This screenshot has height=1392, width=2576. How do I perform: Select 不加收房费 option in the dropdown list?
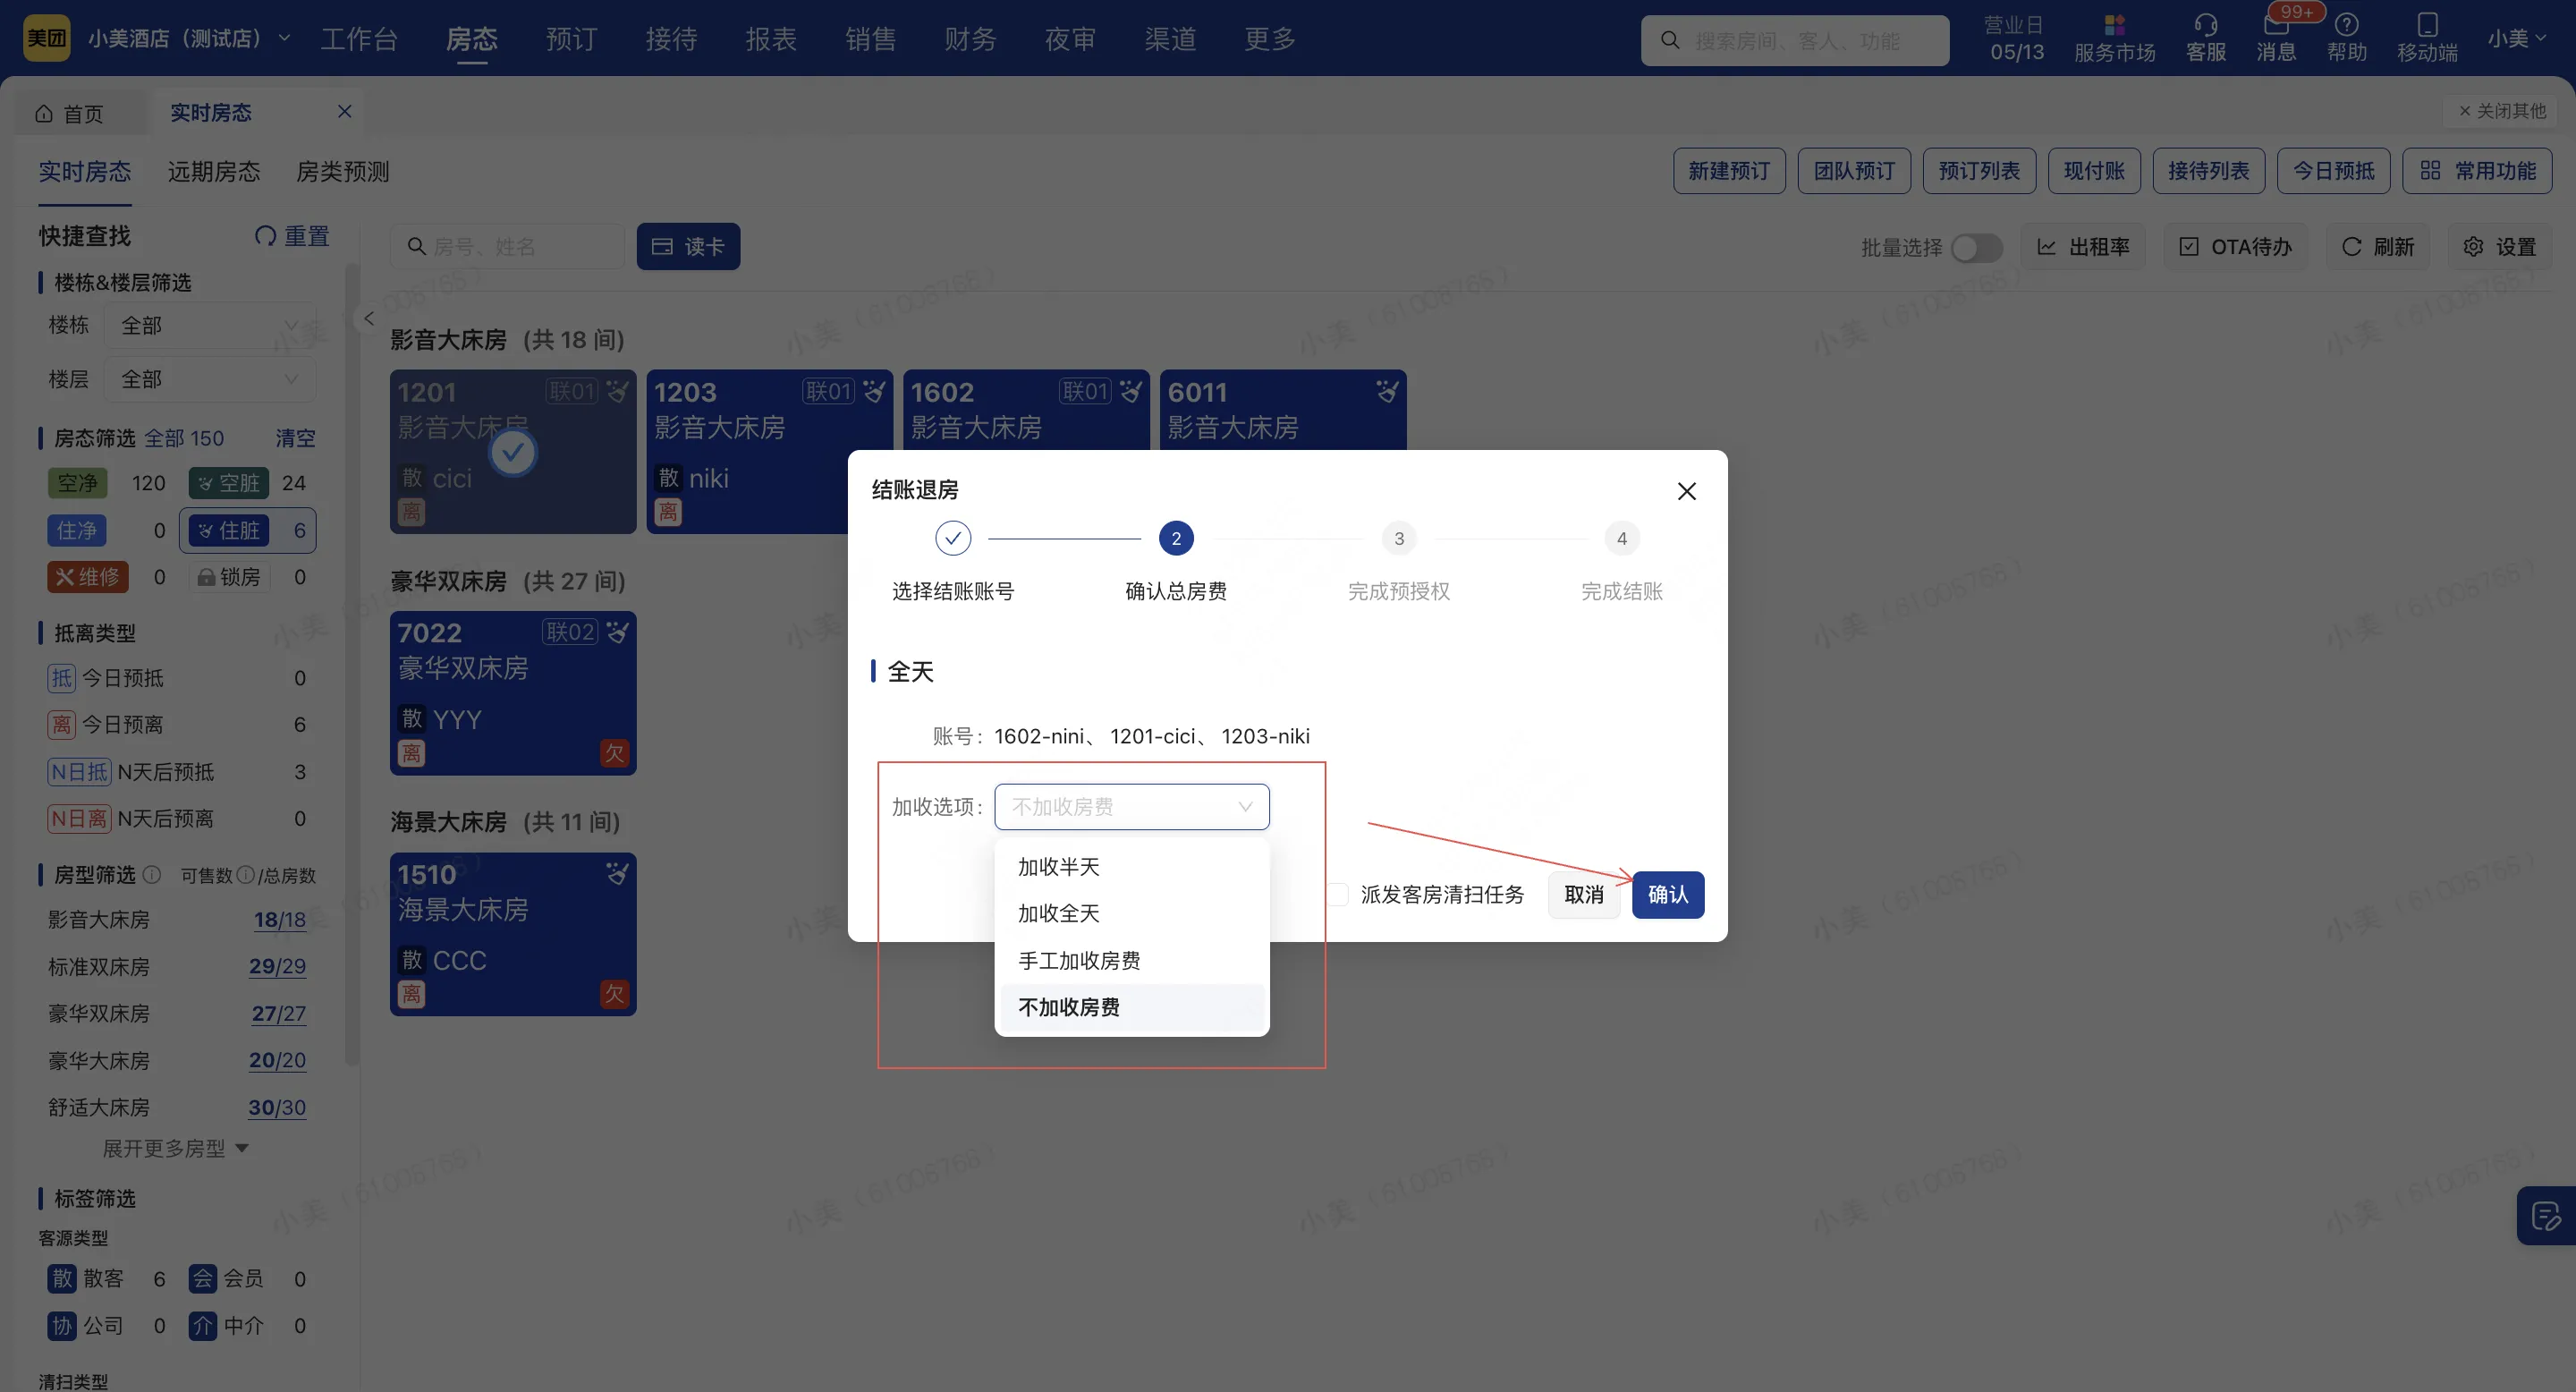(1131, 1007)
